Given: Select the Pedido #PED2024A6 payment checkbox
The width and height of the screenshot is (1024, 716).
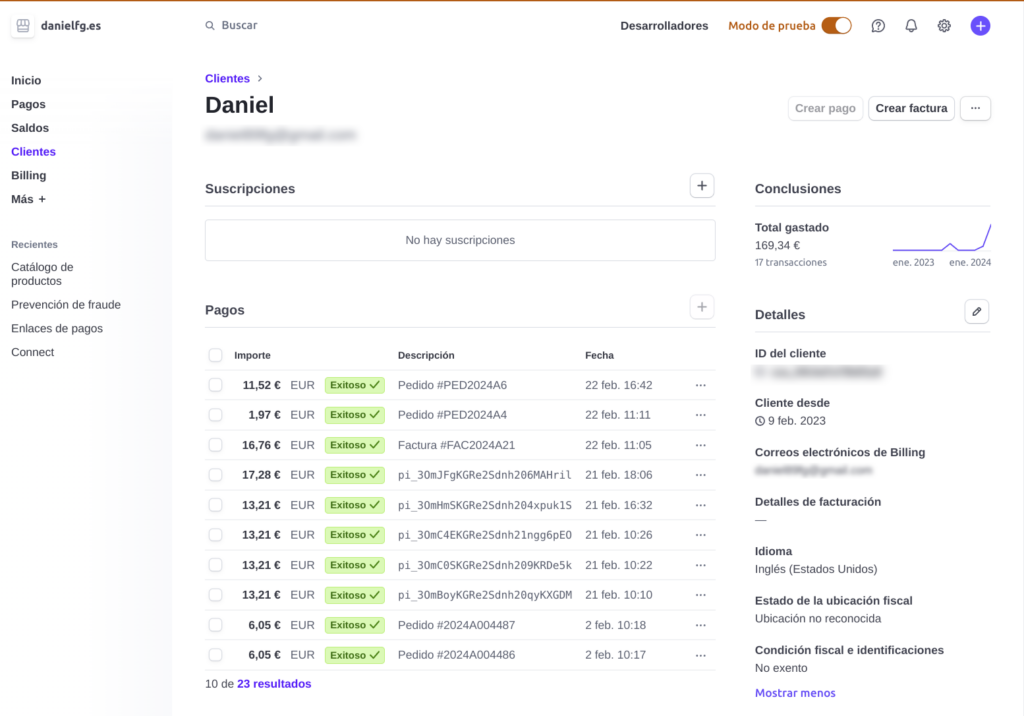Looking at the screenshot, I should point(215,385).
